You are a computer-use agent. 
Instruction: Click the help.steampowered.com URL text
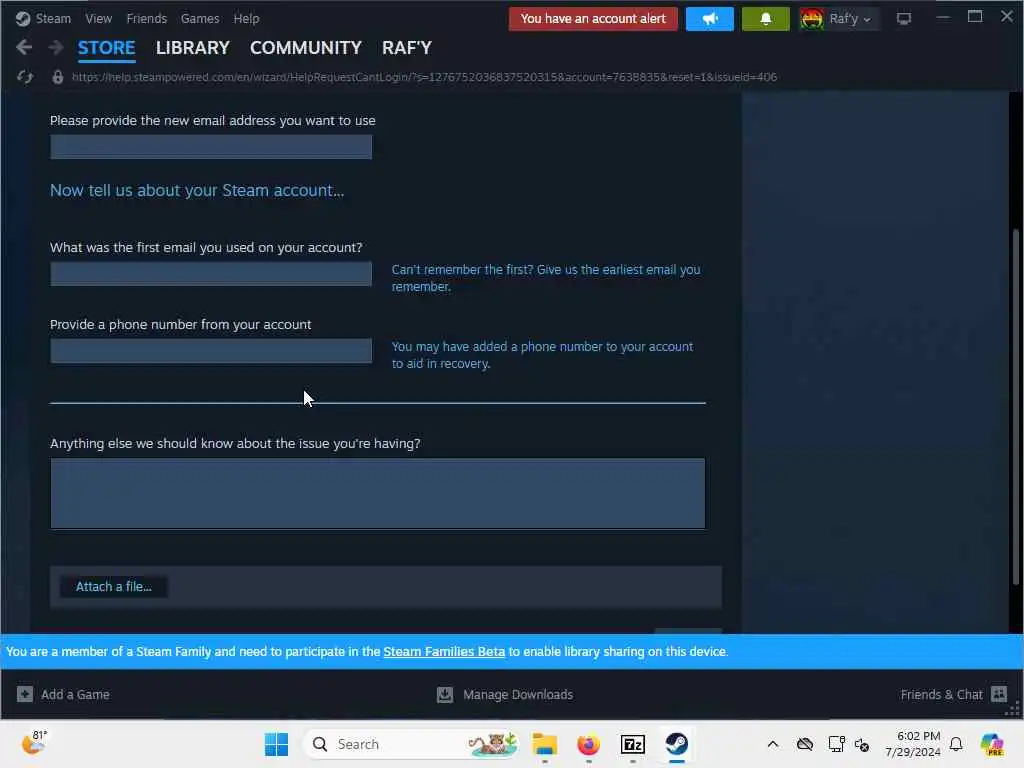coord(424,77)
